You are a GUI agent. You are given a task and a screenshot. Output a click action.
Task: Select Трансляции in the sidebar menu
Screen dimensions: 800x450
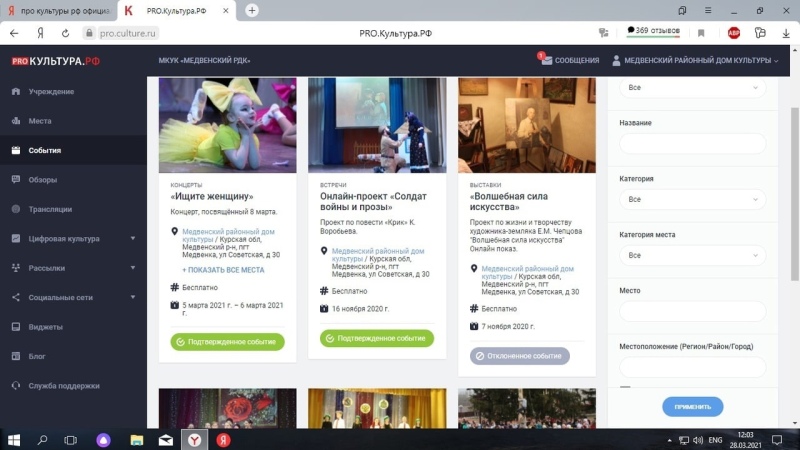point(50,209)
